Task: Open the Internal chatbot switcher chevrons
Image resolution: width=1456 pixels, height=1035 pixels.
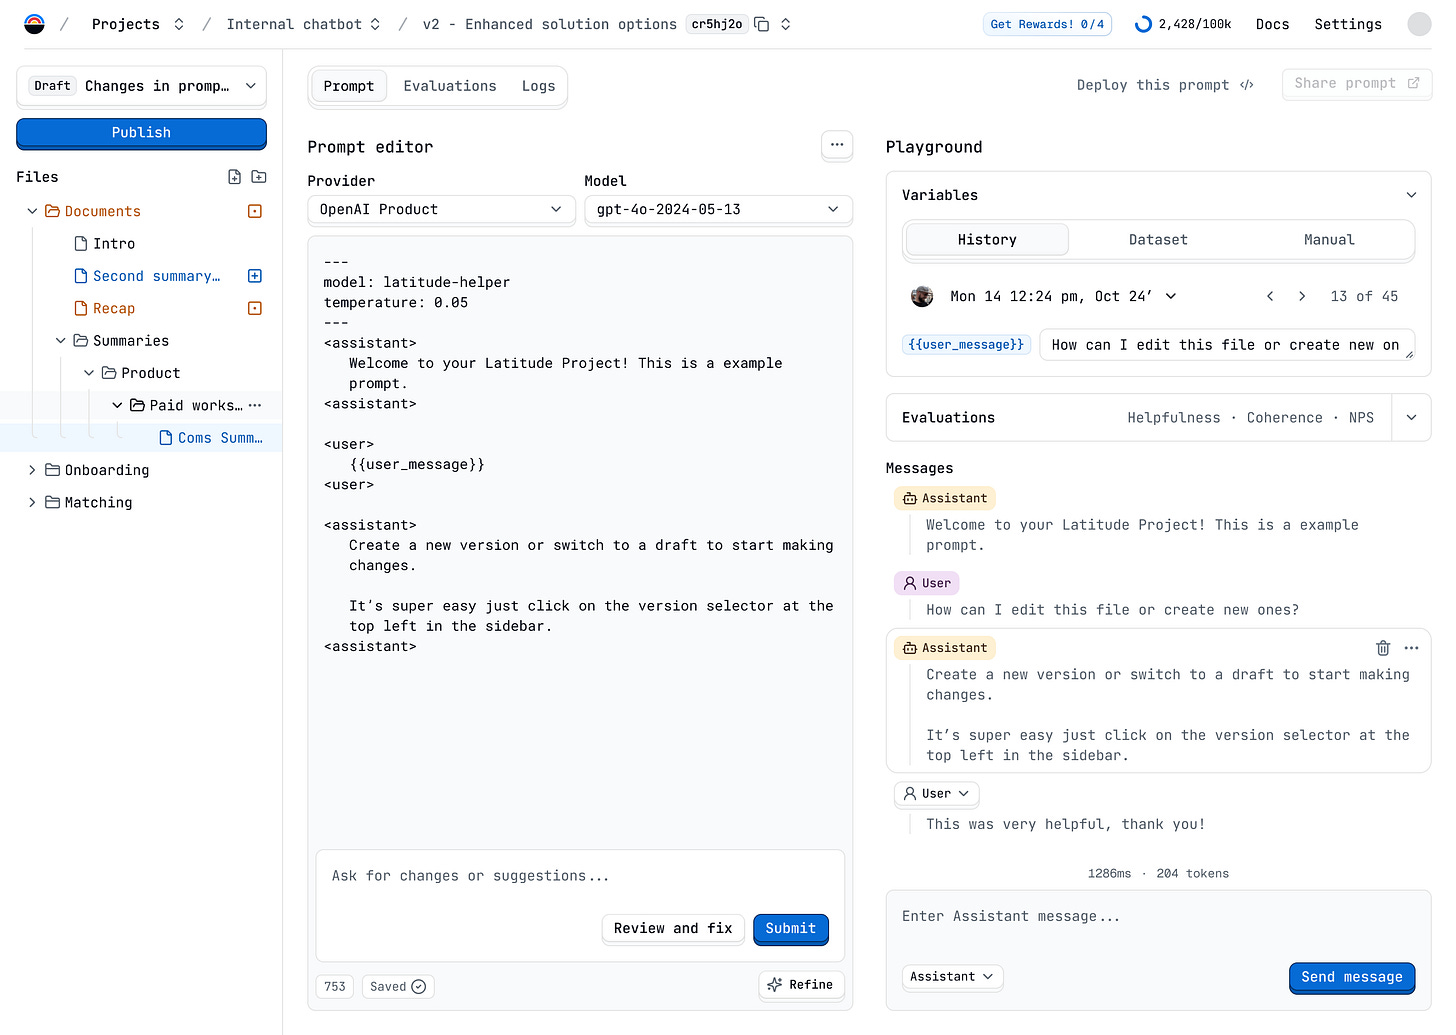Action: 375,24
